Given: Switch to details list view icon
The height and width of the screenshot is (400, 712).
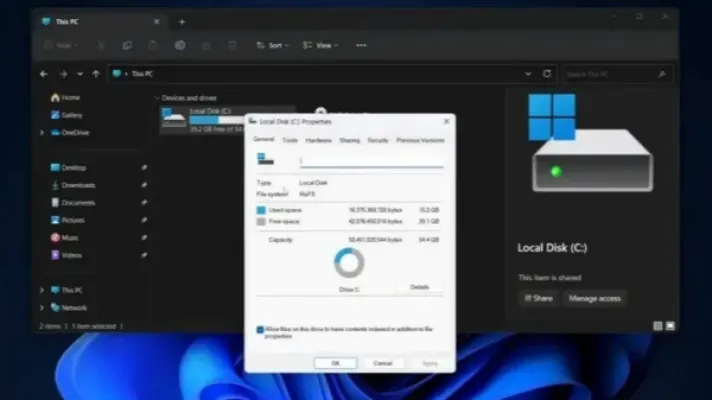Looking at the screenshot, I should [x=658, y=326].
